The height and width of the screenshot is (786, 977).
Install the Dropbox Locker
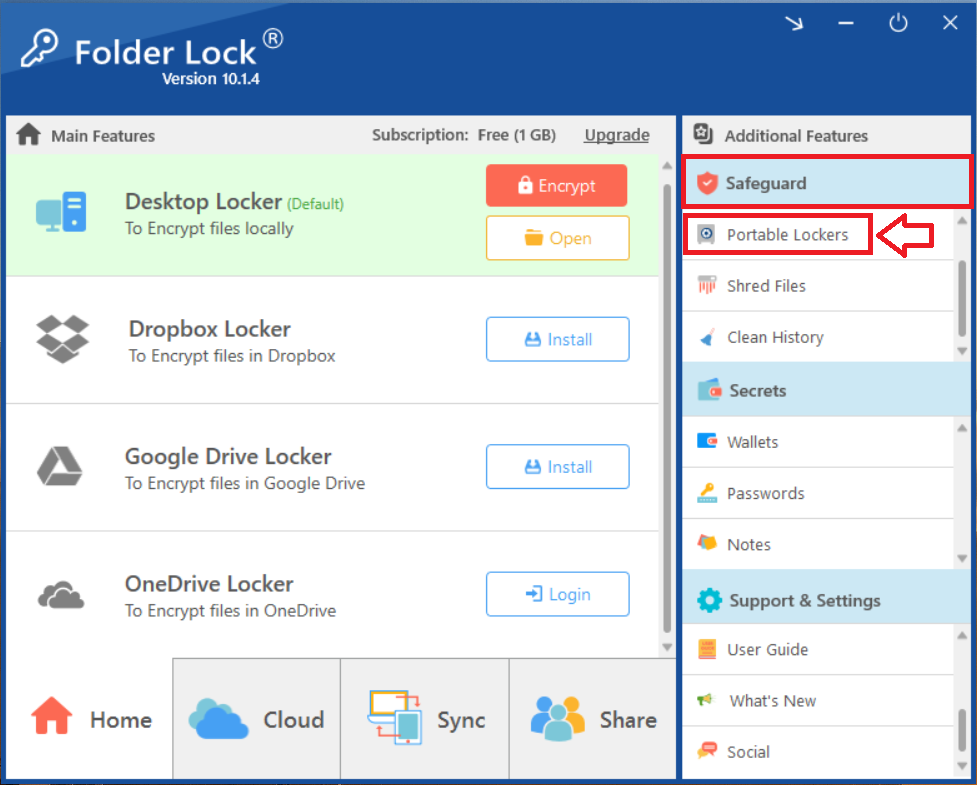coord(558,339)
